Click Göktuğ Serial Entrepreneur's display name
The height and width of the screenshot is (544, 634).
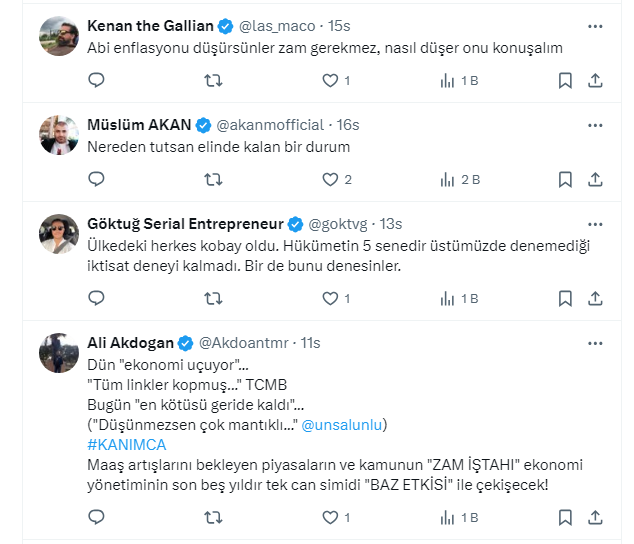click(x=185, y=223)
